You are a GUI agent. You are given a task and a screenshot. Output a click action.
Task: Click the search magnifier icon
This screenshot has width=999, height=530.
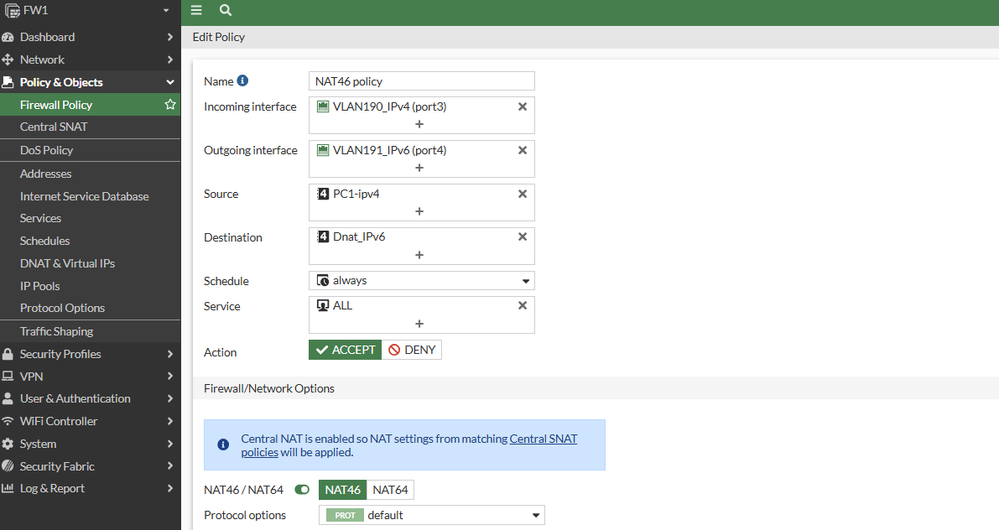225,10
